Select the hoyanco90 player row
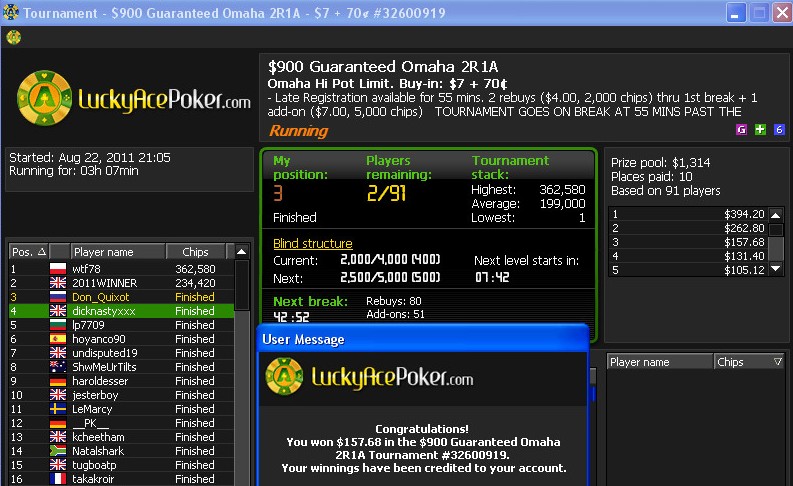 (121, 339)
